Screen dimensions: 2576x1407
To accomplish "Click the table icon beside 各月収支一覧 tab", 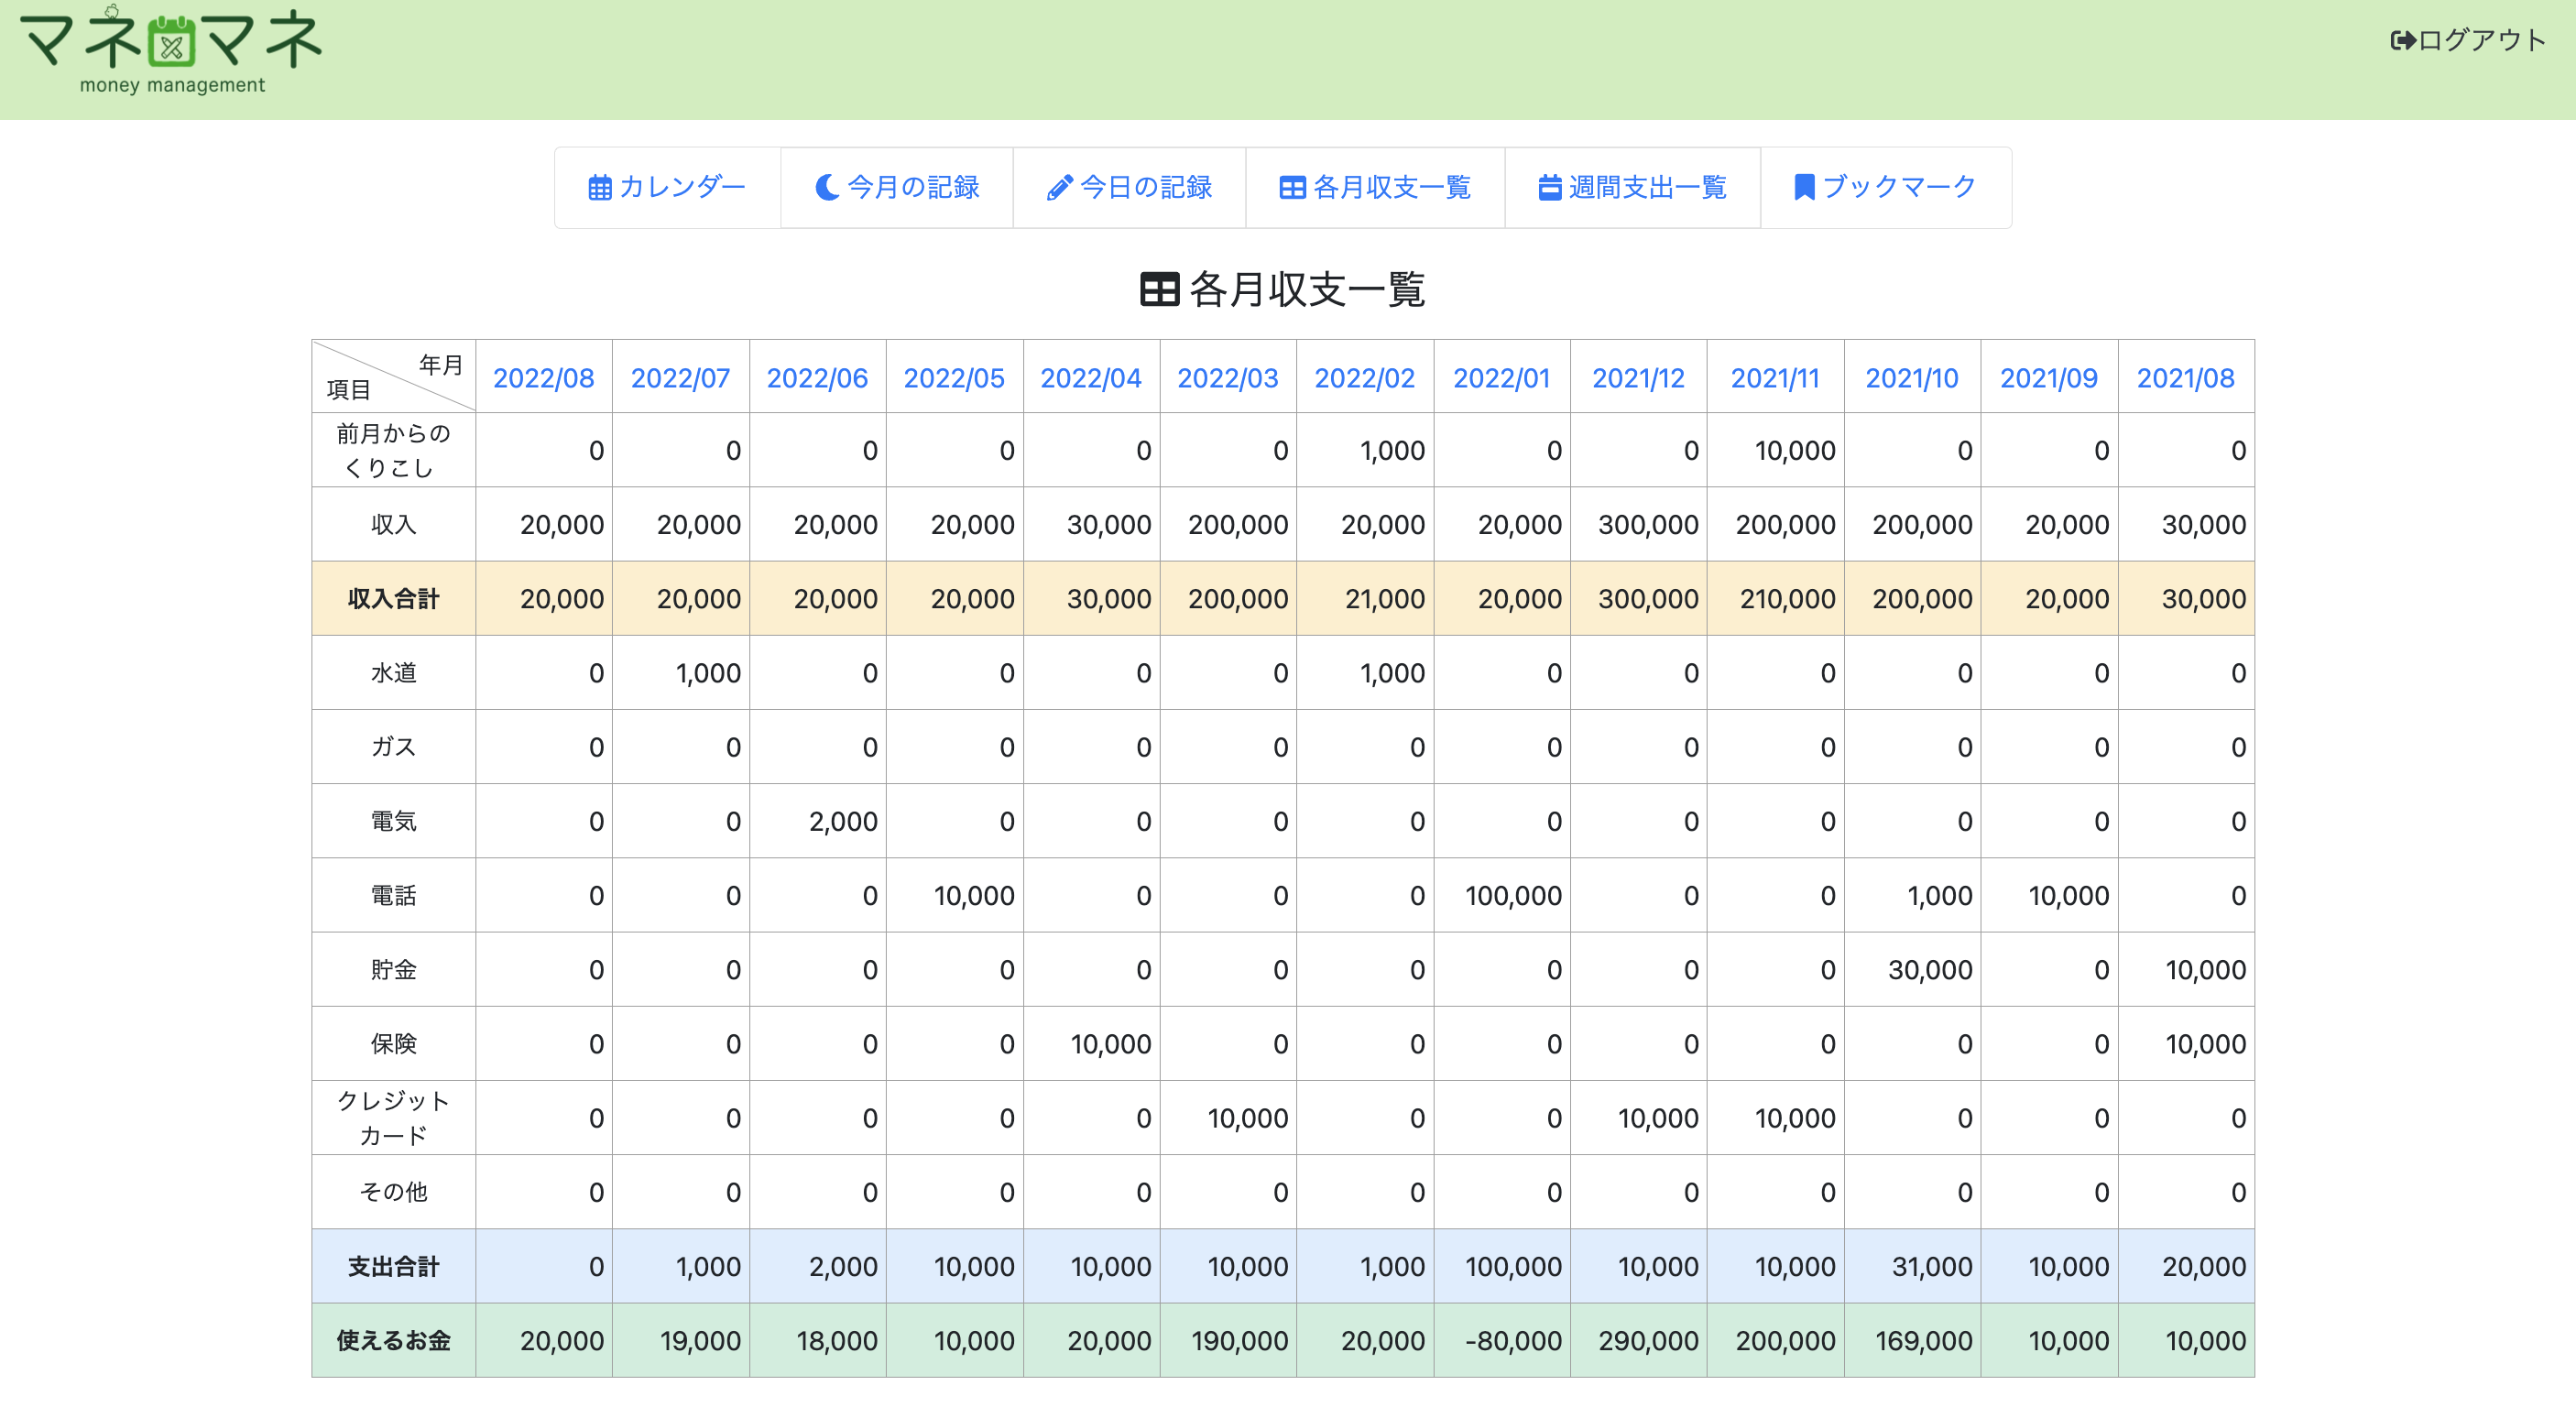I will coord(1293,188).
